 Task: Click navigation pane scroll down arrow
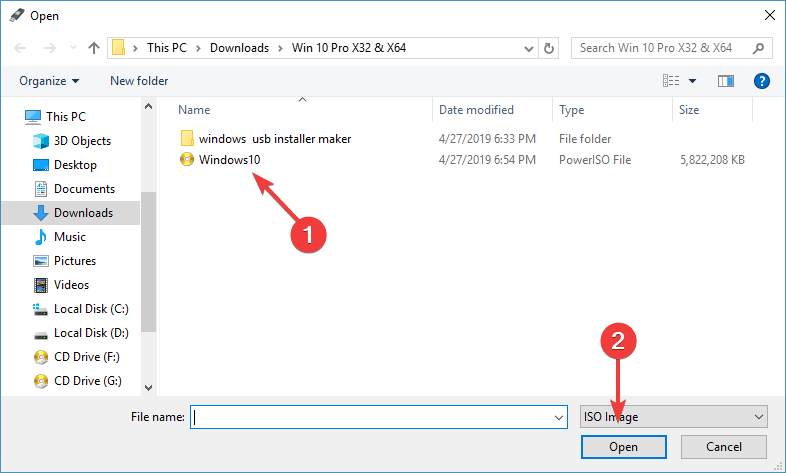pyautogui.click(x=148, y=387)
